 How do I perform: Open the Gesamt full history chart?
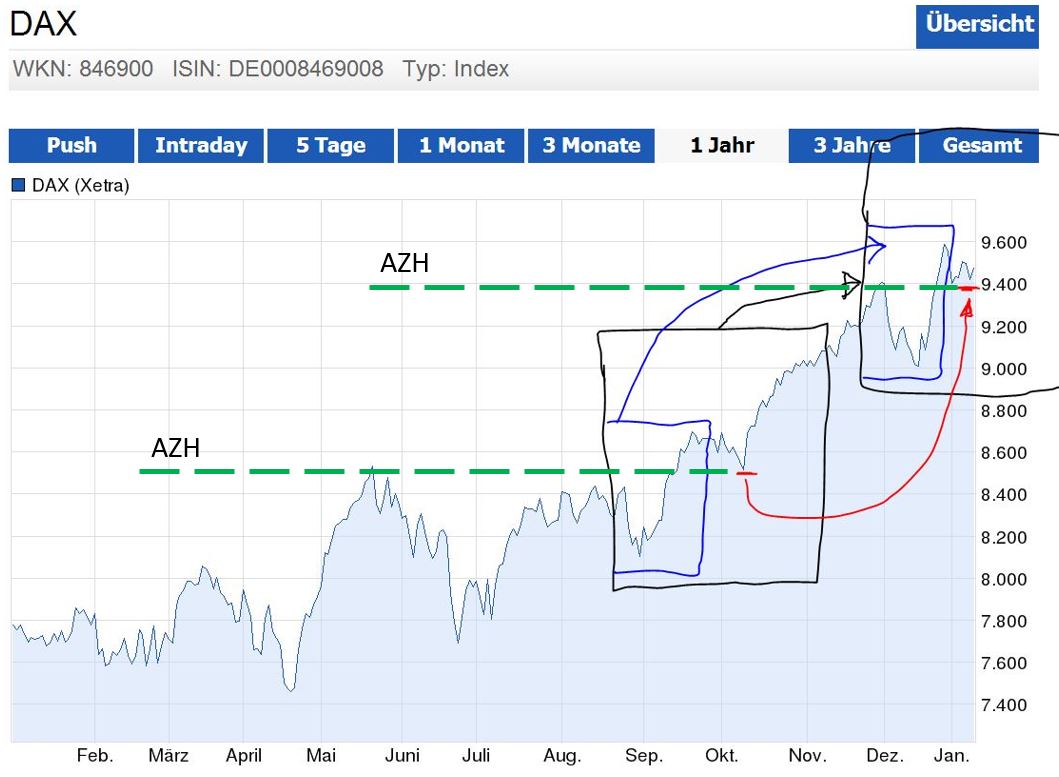pos(981,146)
